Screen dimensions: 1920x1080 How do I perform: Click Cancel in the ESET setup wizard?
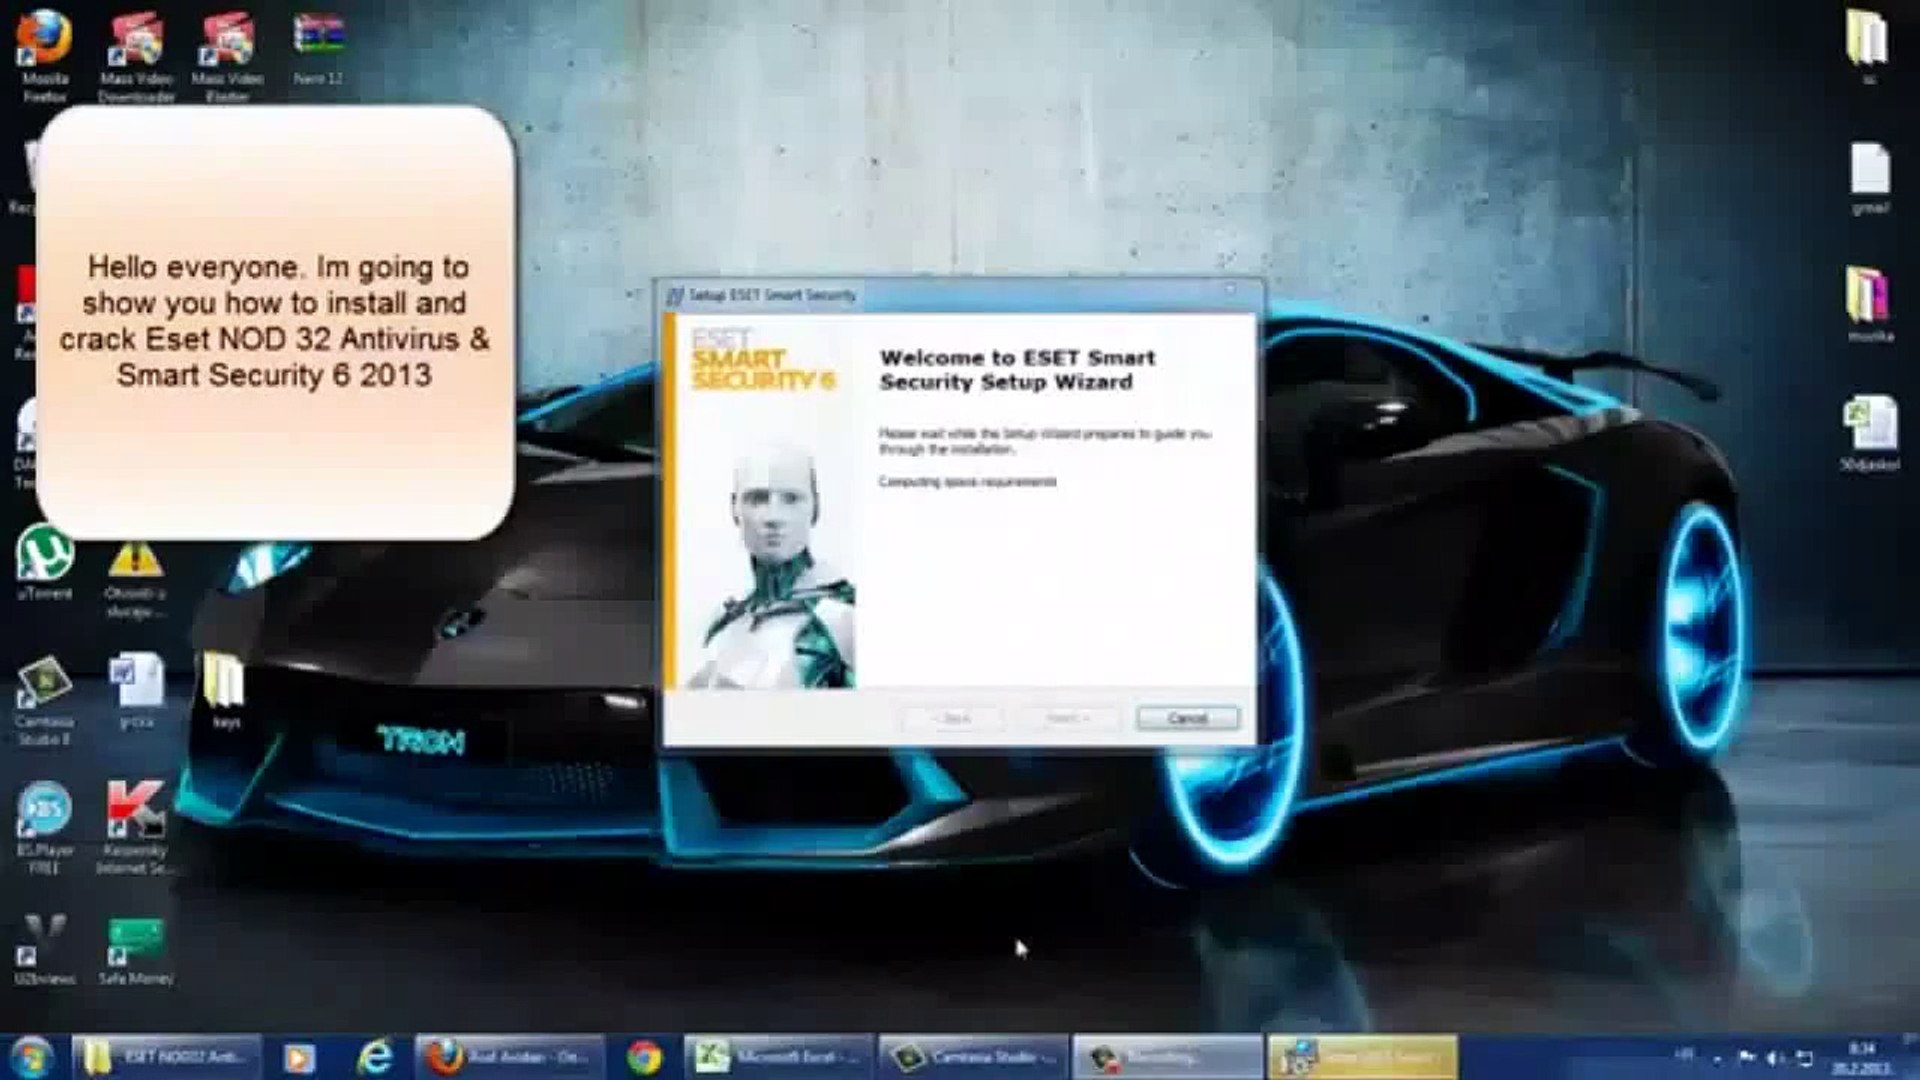(x=1187, y=718)
